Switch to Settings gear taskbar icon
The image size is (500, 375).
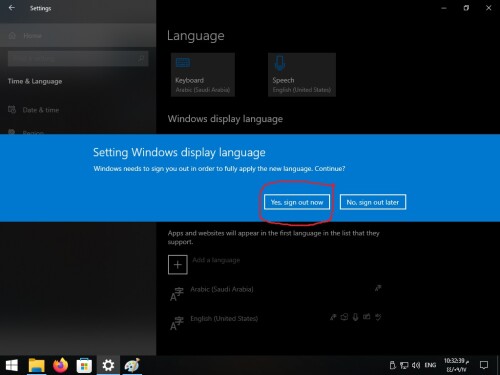108,366
